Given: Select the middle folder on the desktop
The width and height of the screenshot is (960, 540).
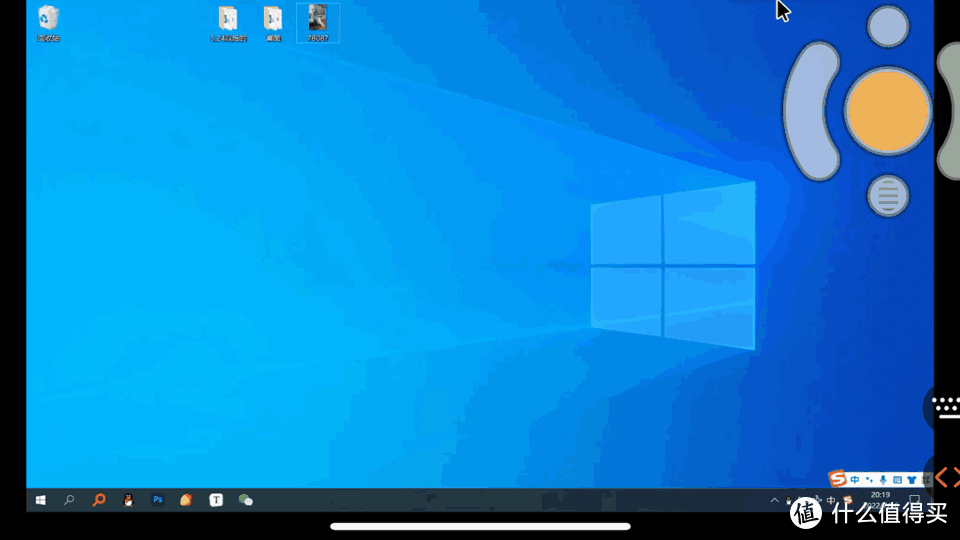Looking at the screenshot, I should pyautogui.click(x=273, y=23).
